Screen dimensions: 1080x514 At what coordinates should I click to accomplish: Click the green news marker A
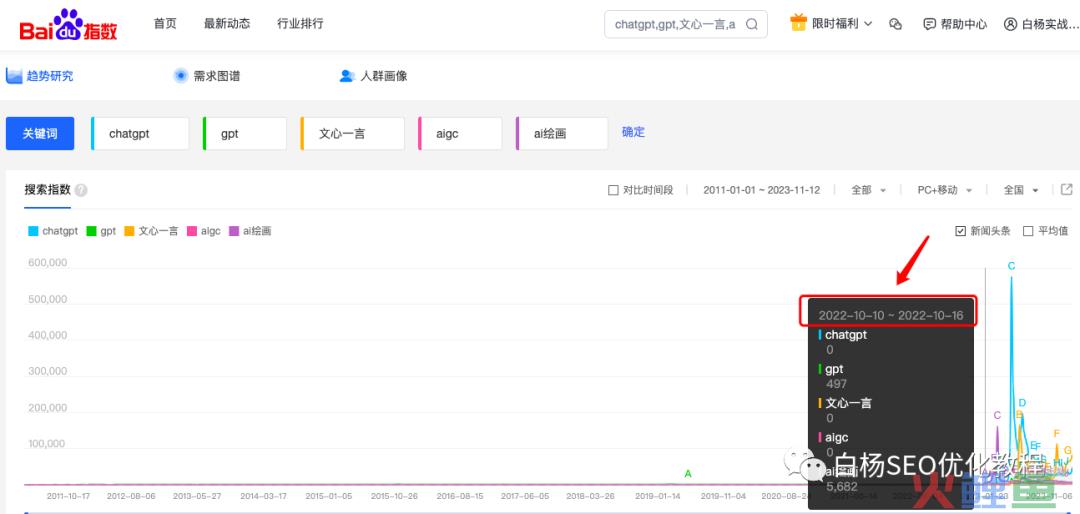tap(687, 473)
